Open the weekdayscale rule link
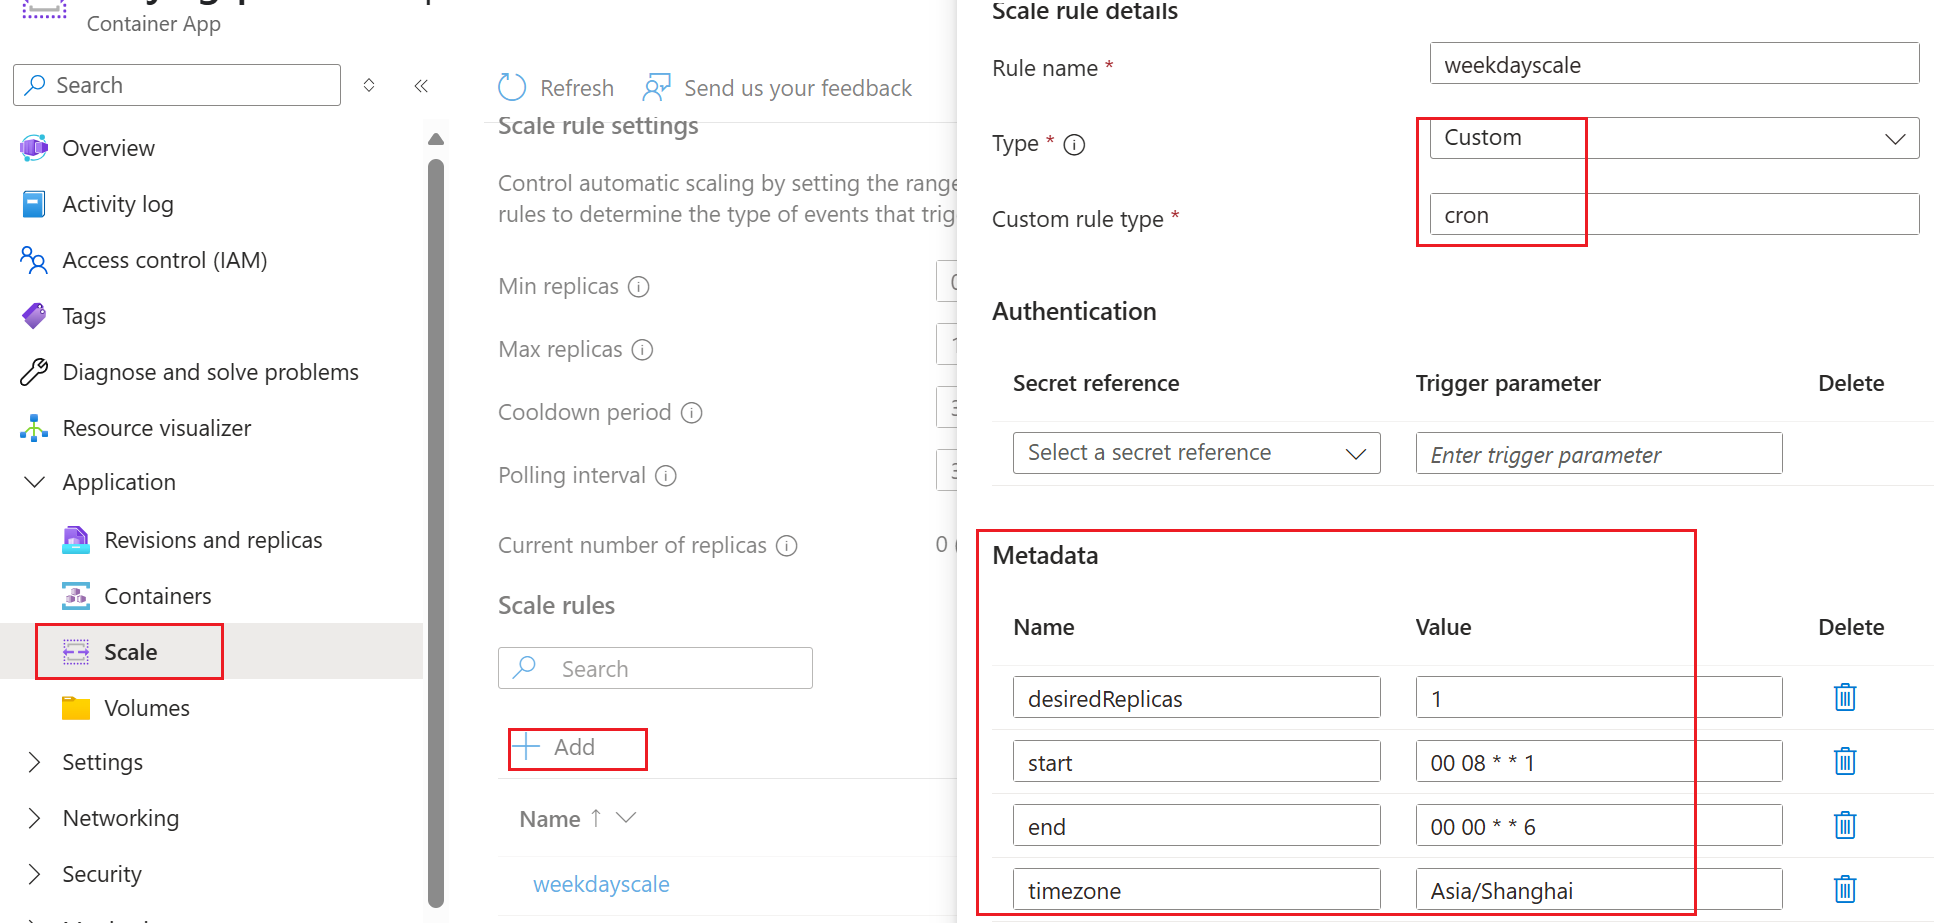The height and width of the screenshot is (923, 1934). click(601, 884)
